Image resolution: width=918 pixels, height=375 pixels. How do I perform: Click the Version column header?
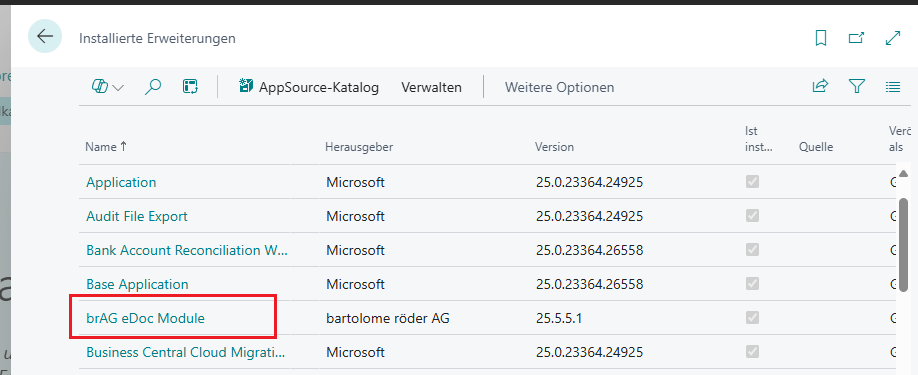point(554,147)
